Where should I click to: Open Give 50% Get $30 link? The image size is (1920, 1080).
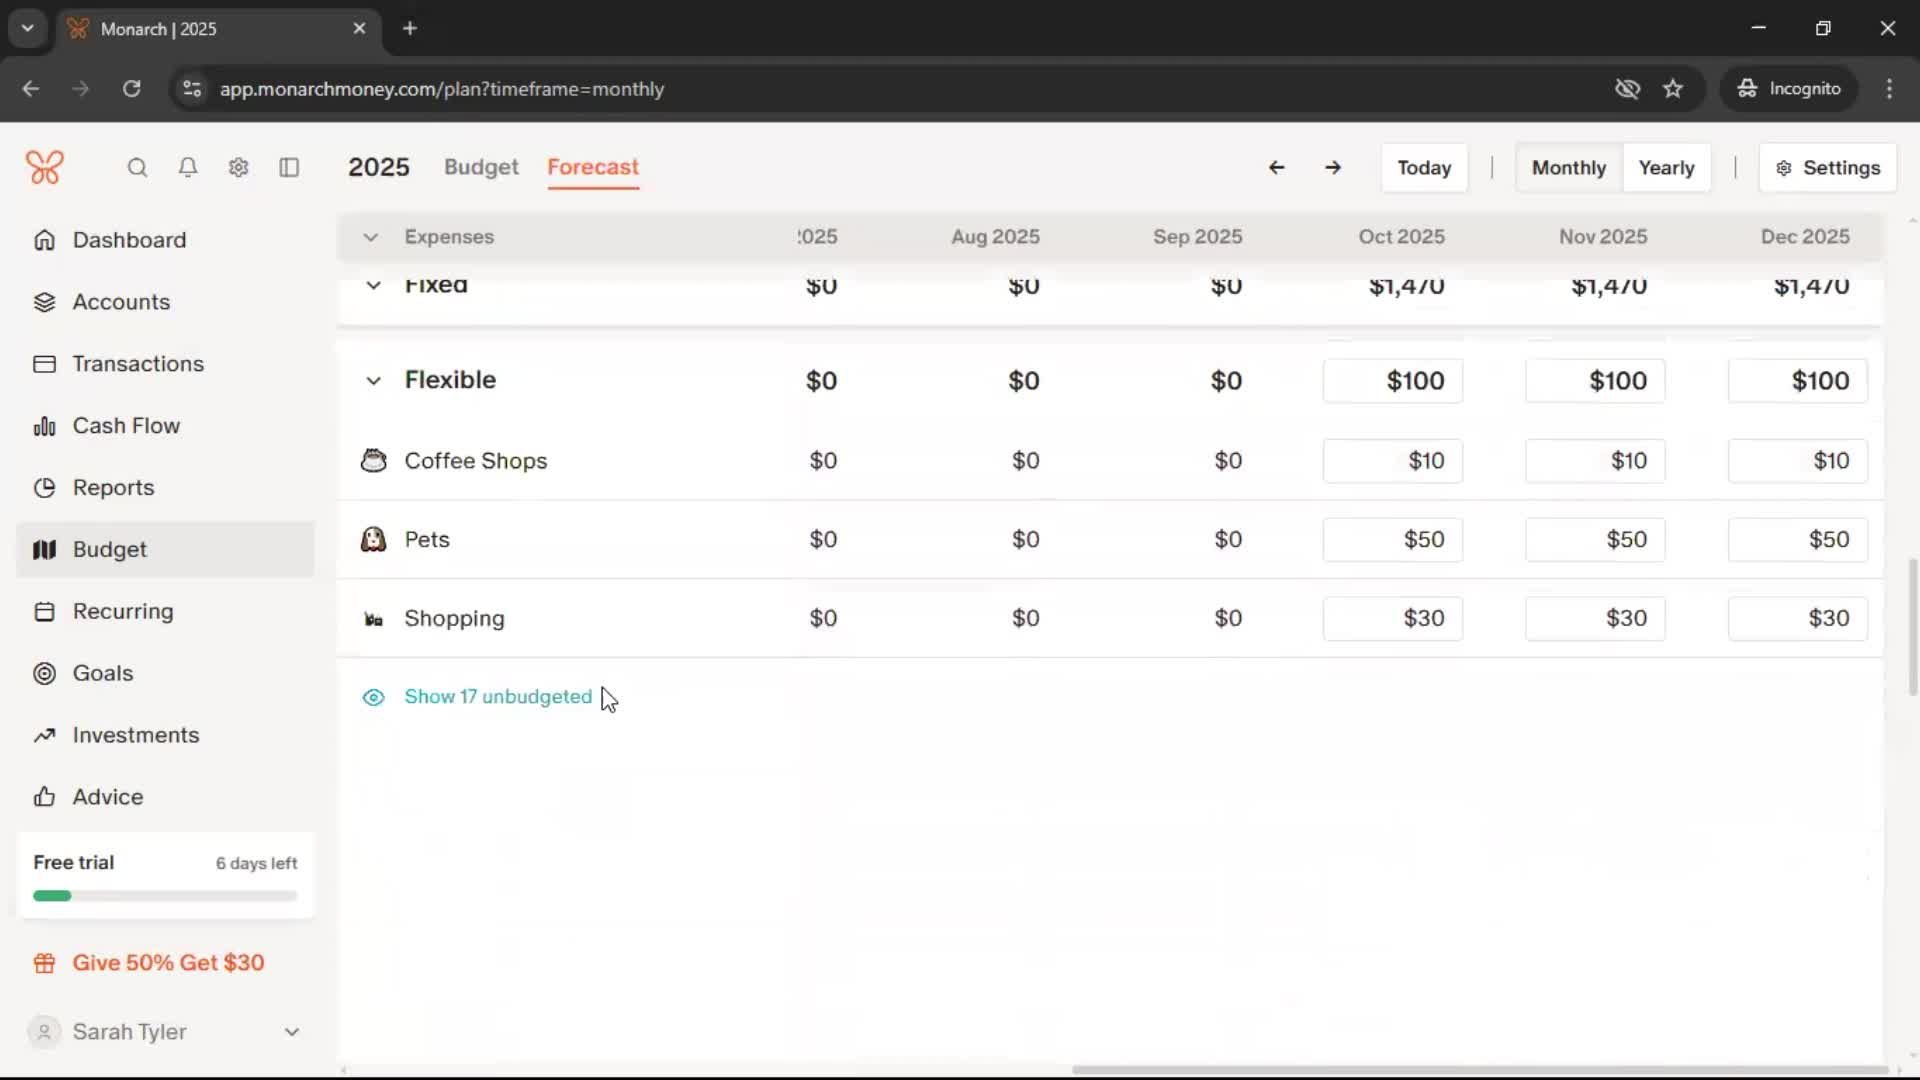tap(168, 963)
